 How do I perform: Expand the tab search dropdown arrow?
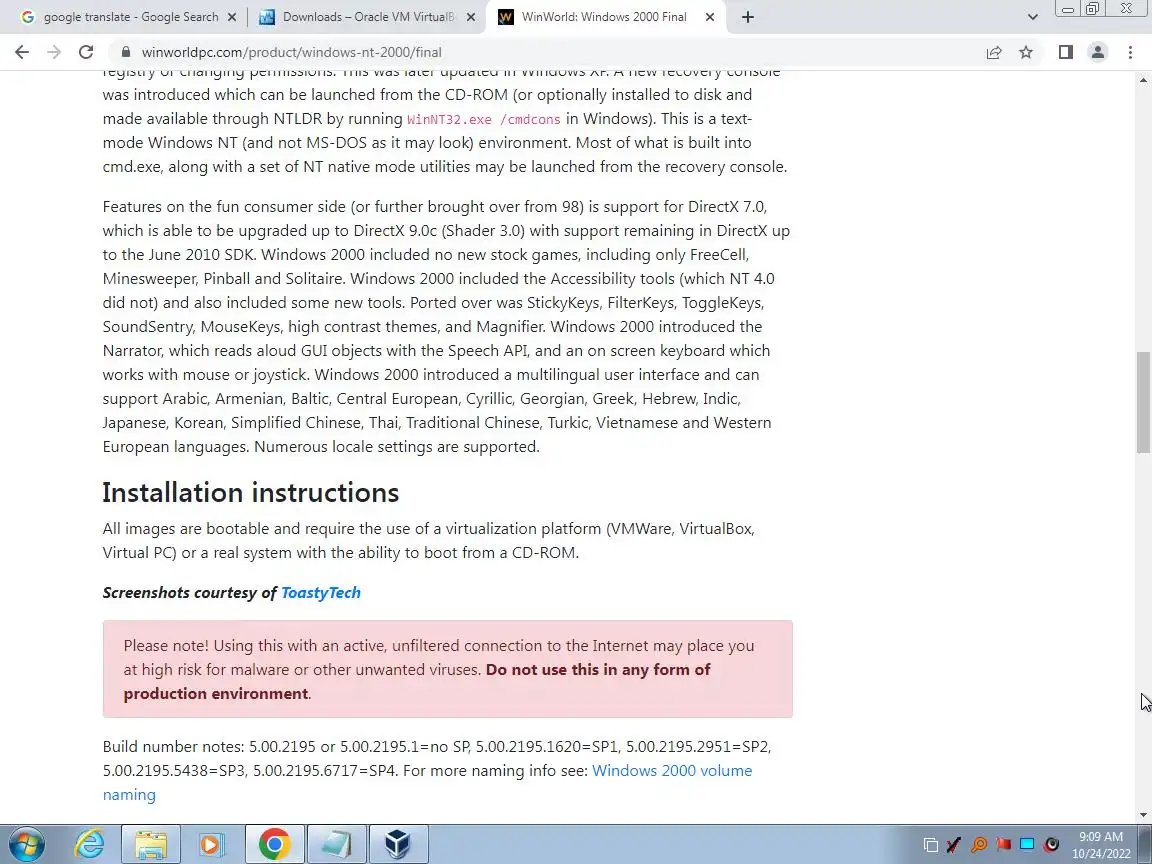click(x=1032, y=17)
